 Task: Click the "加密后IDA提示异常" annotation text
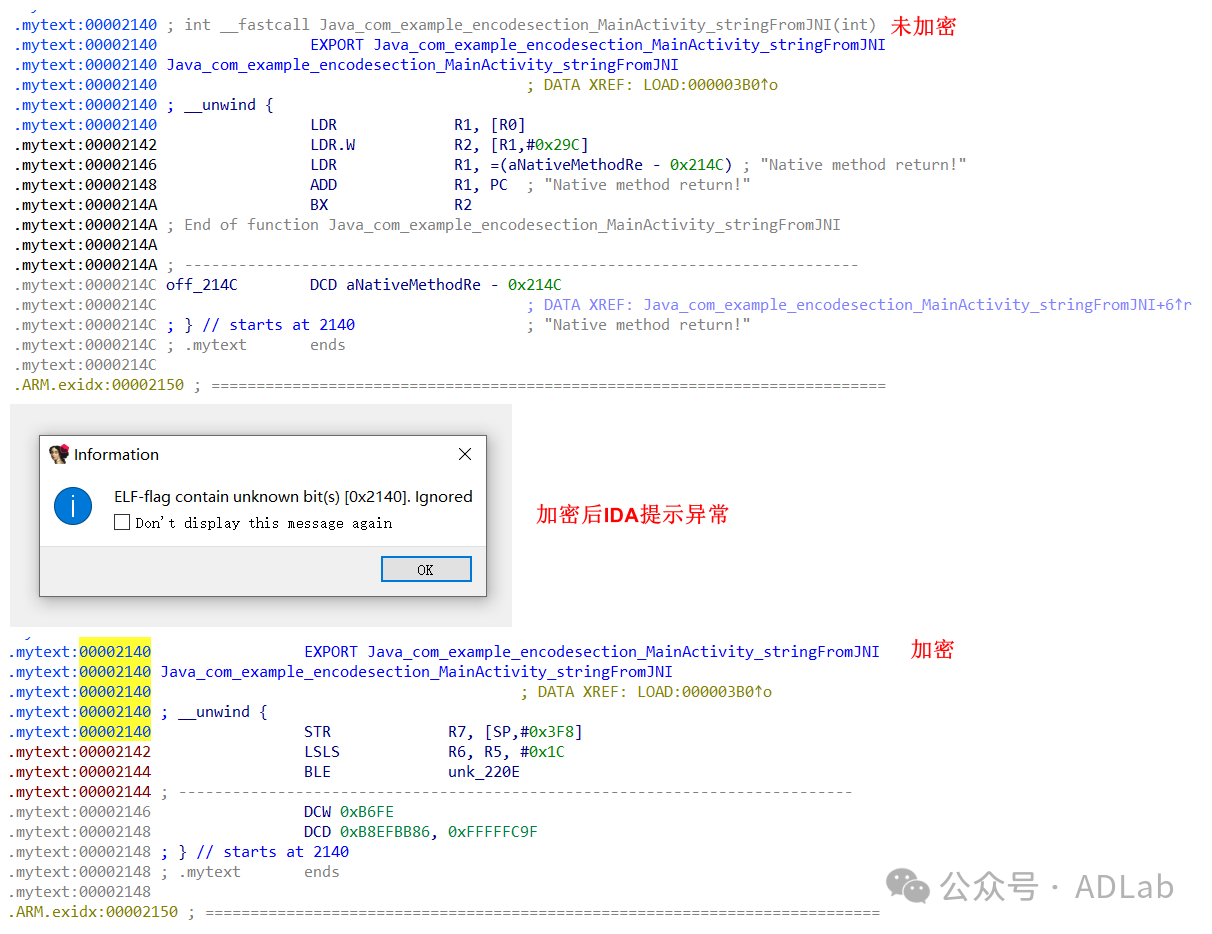632,515
